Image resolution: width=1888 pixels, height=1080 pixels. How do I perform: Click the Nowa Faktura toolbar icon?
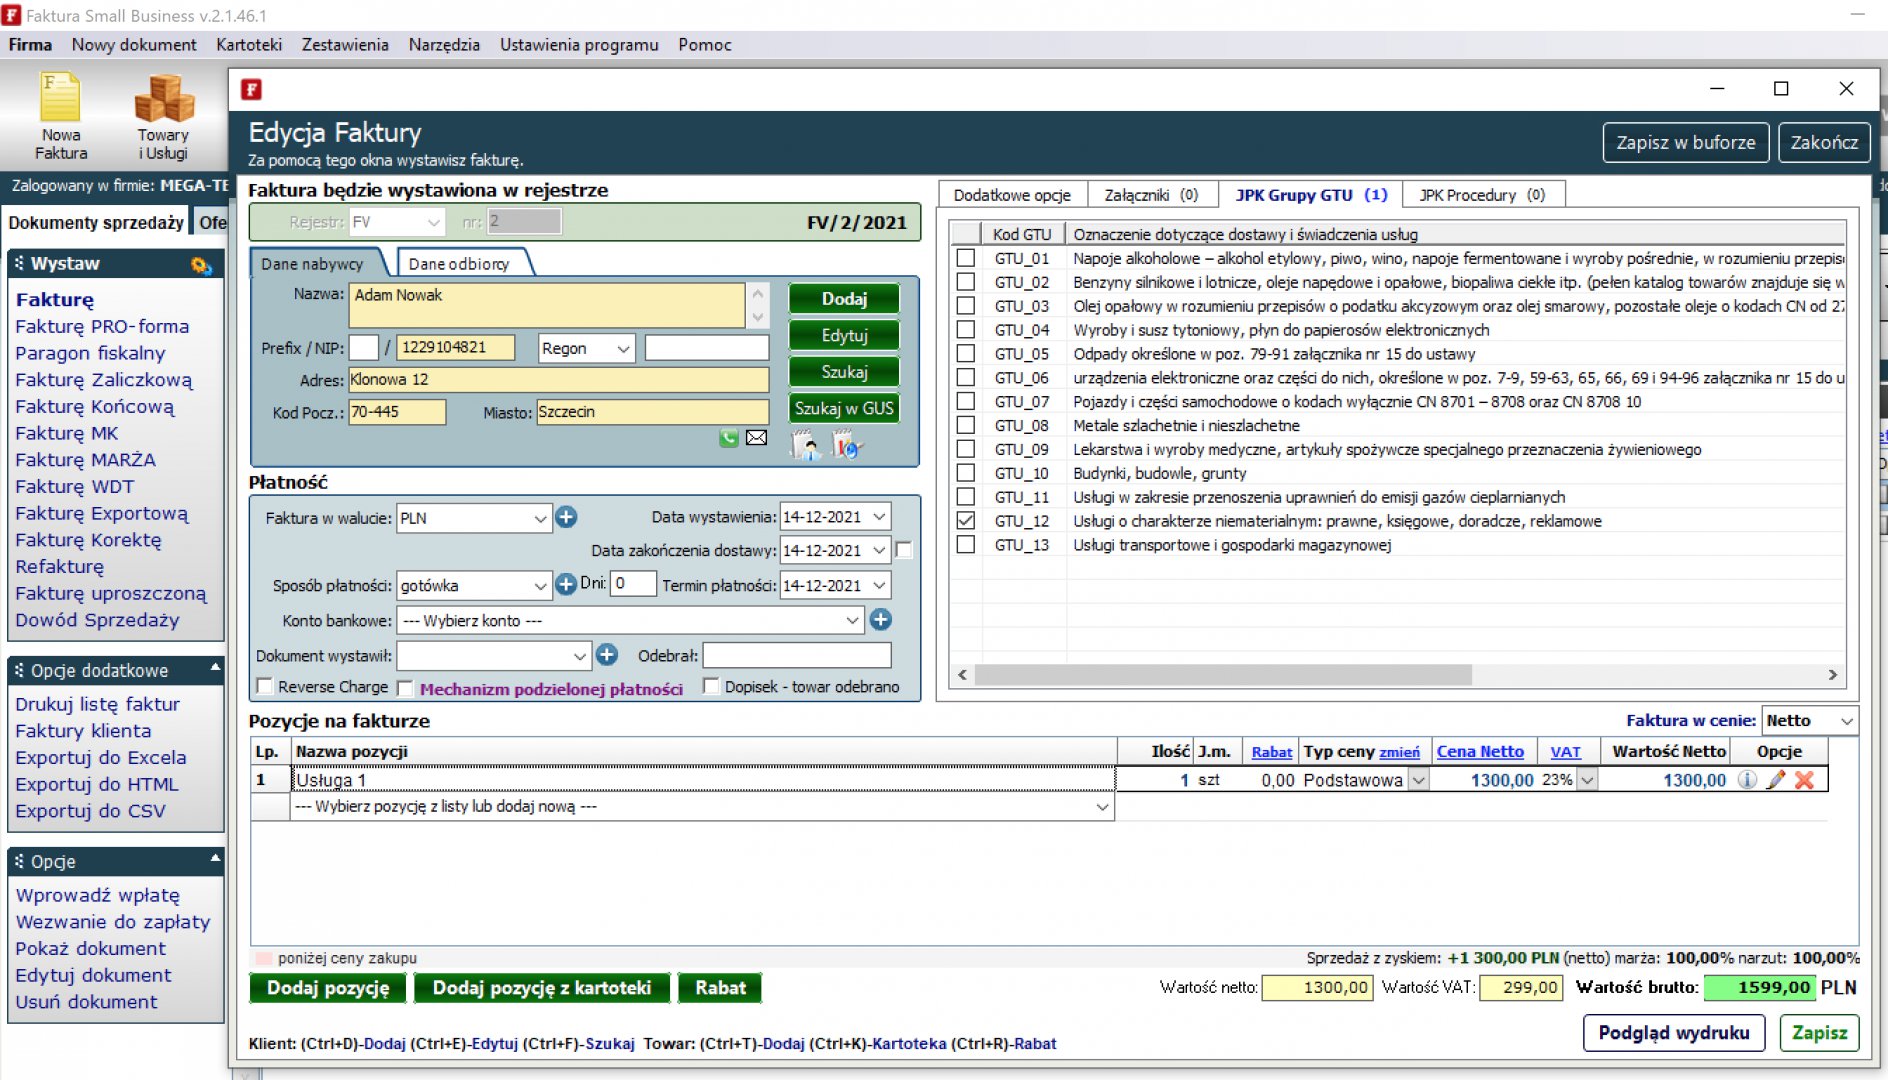(x=60, y=116)
